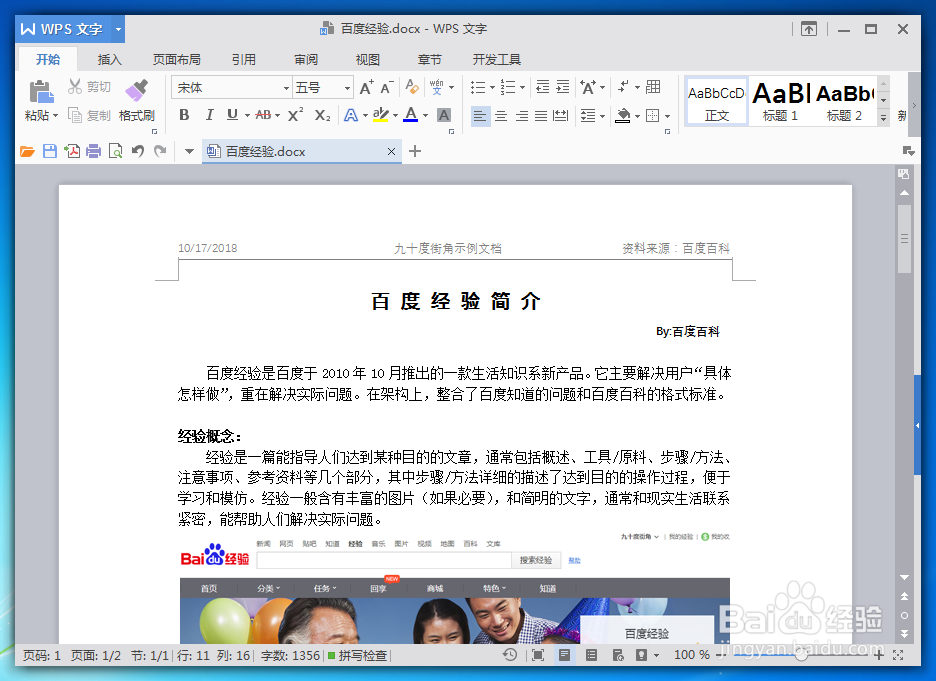Expand quick access toolbar customize arrow
This screenshot has height=681, width=936.
point(189,152)
